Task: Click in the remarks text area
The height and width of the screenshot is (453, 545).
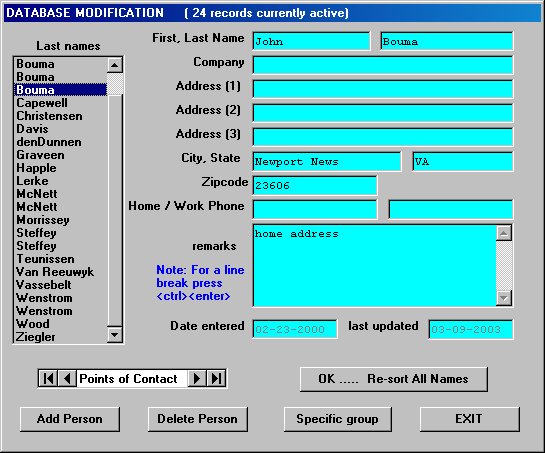Action: point(374,266)
